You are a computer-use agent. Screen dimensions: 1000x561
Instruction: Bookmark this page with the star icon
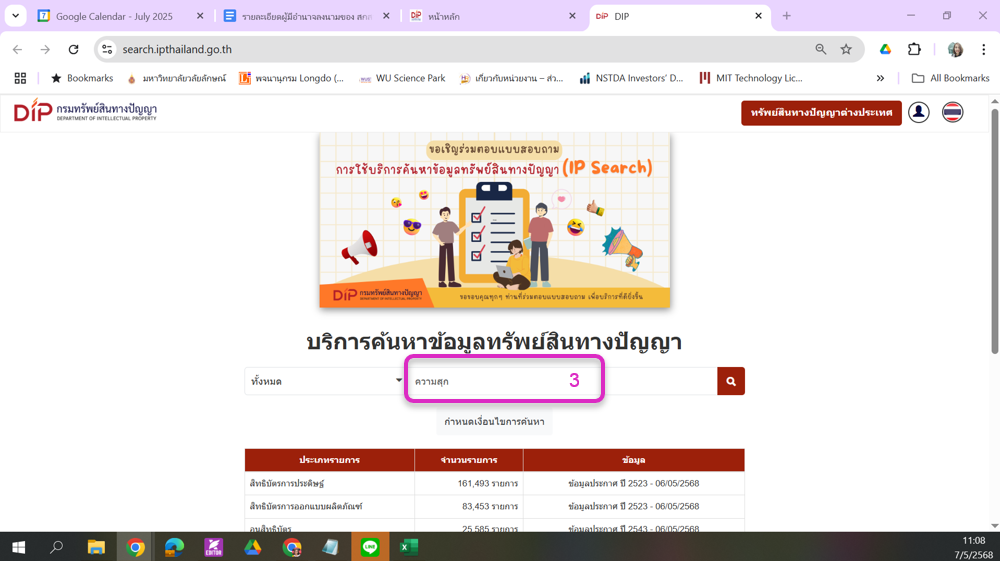pos(846,49)
